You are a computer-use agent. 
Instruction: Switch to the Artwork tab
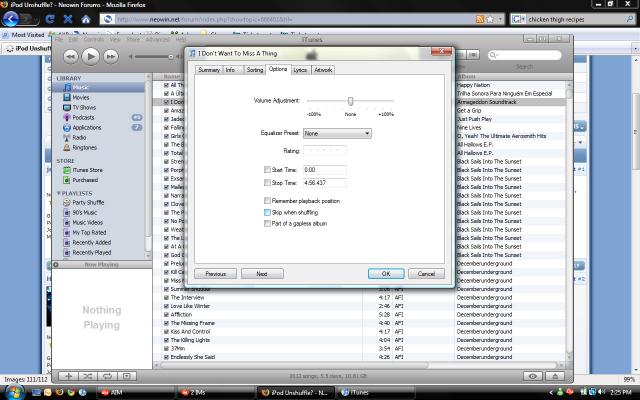pyautogui.click(x=323, y=70)
